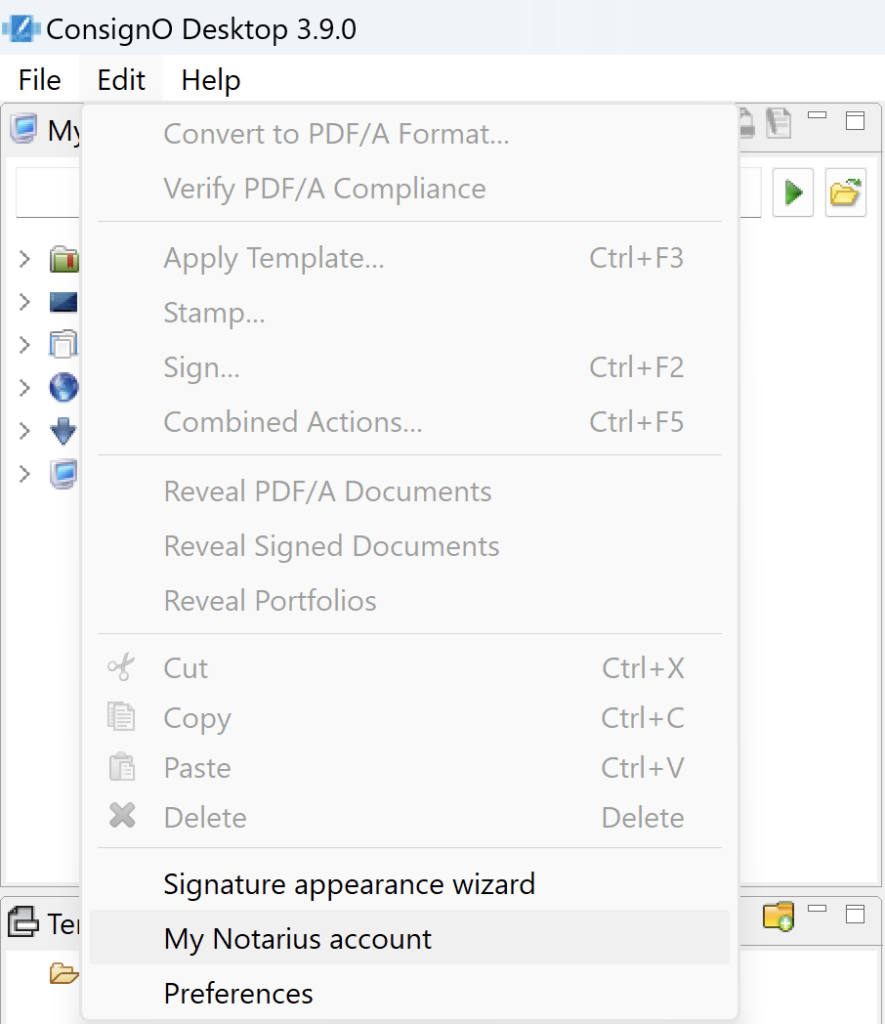Open Preferences from the Edit menu
The width and height of the screenshot is (885, 1024).
pyautogui.click(x=238, y=993)
